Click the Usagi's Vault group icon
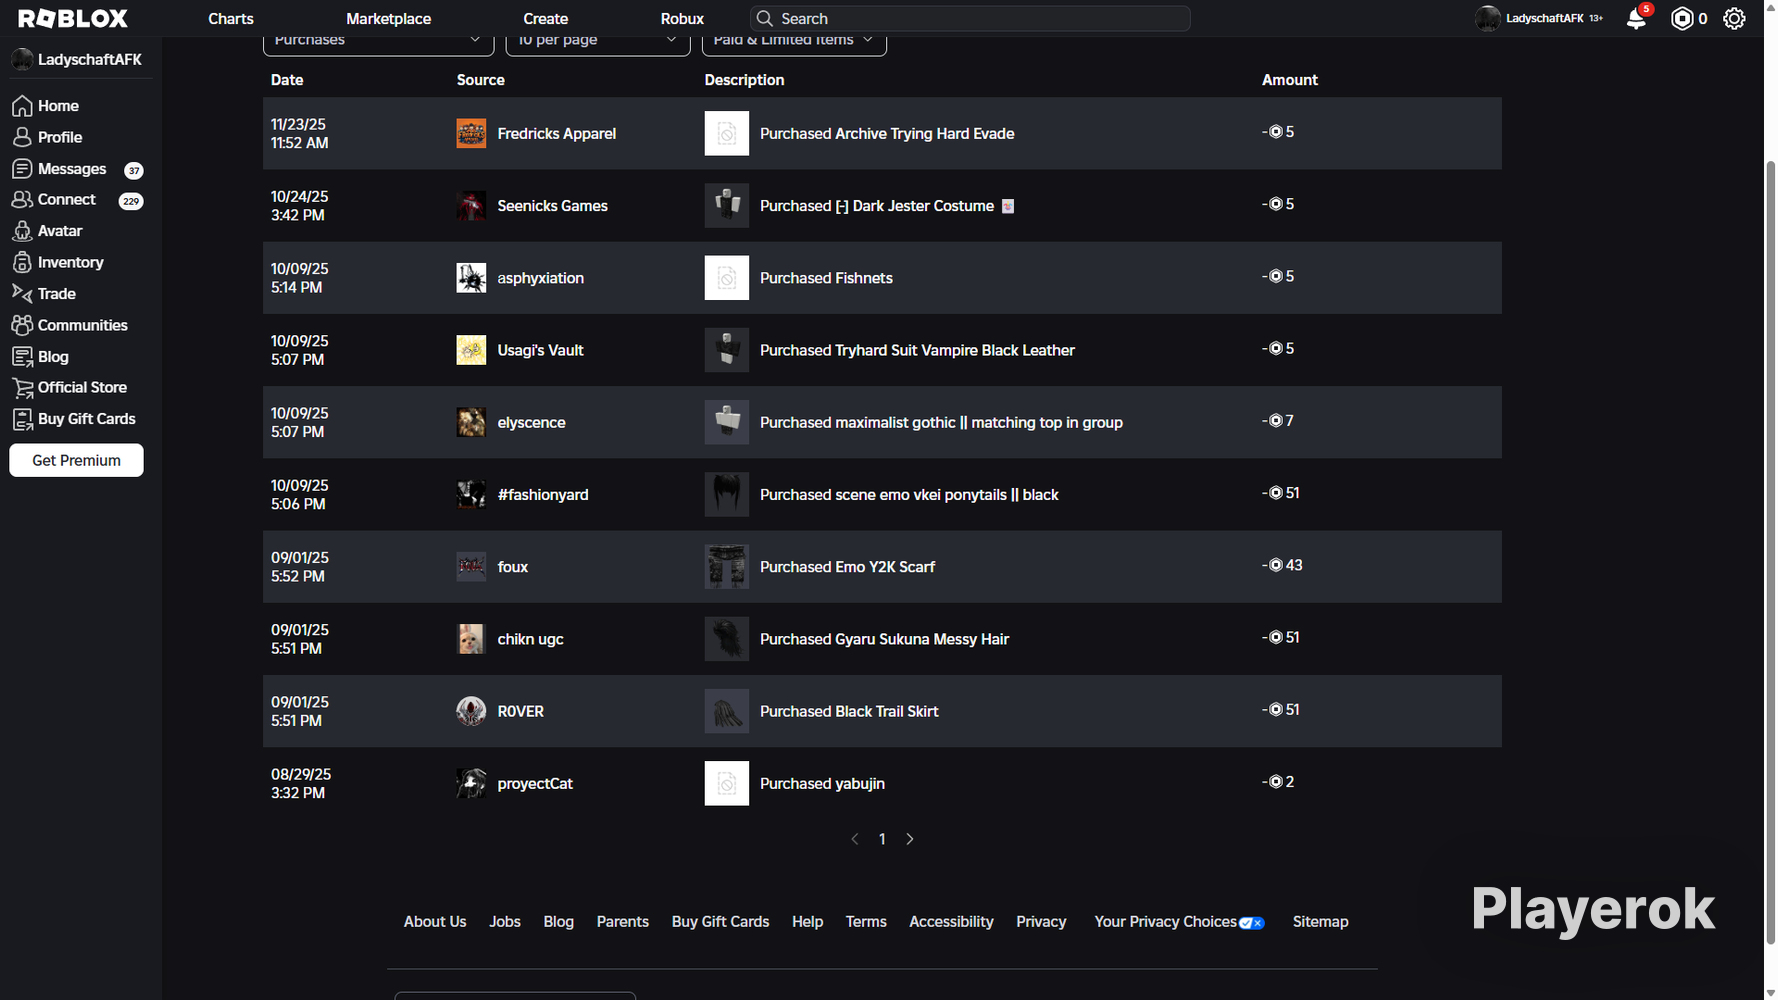1778x1000 pixels. coord(471,350)
